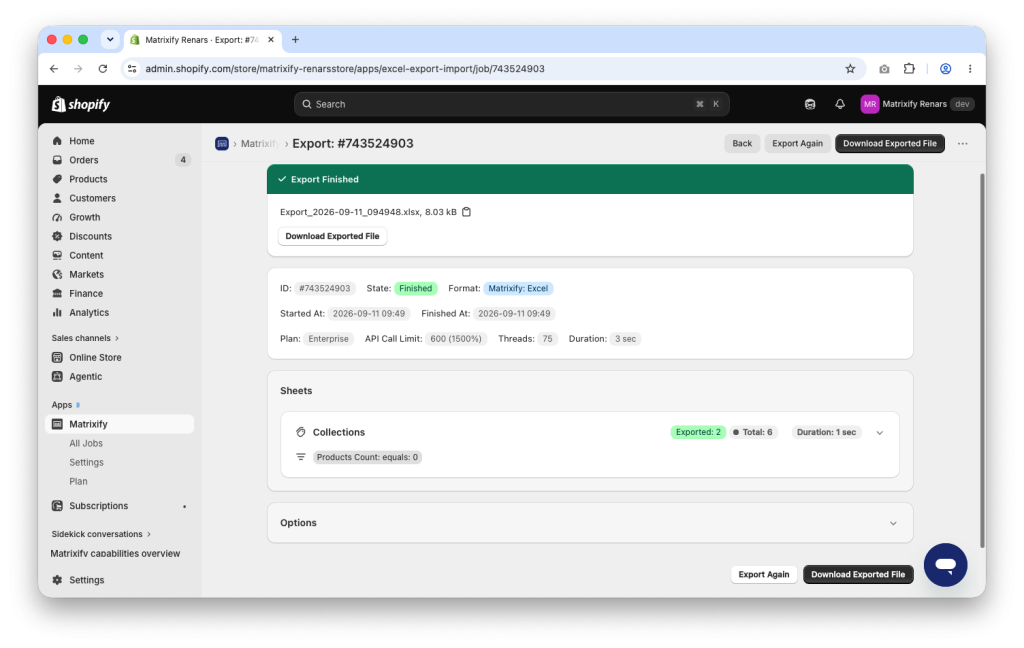The image size is (1024, 648).
Task: Click the browser address bar URL
Action: point(345,69)
